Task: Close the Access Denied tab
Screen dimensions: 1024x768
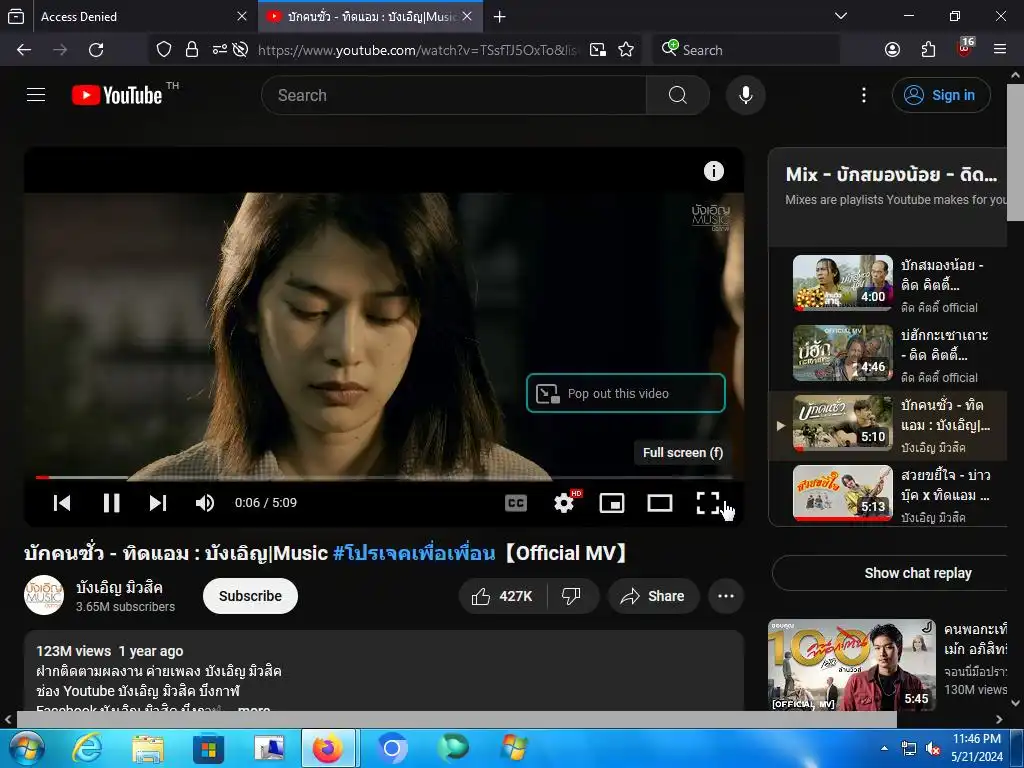Action: tap(242, 16)
